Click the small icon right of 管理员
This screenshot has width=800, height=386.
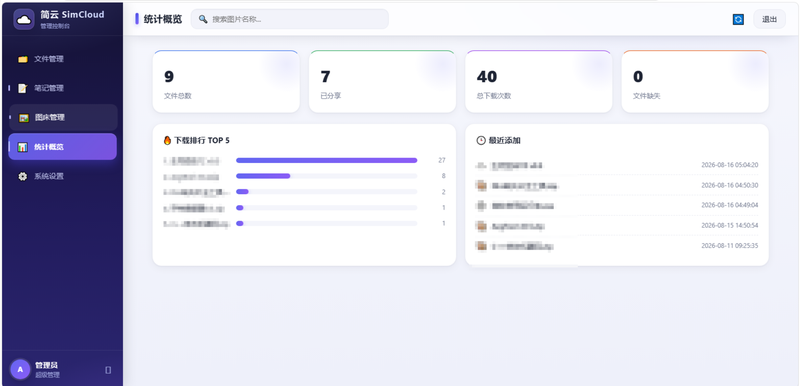(108, 370)
